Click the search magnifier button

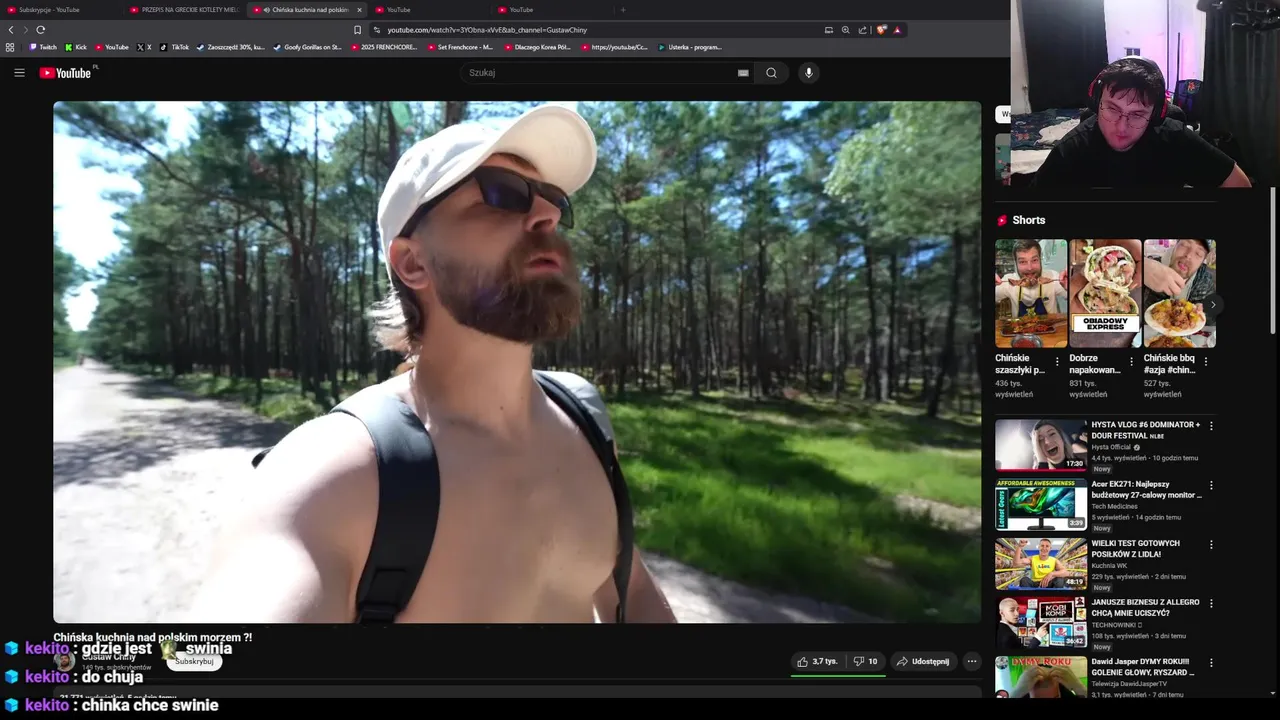pos(771,73)
